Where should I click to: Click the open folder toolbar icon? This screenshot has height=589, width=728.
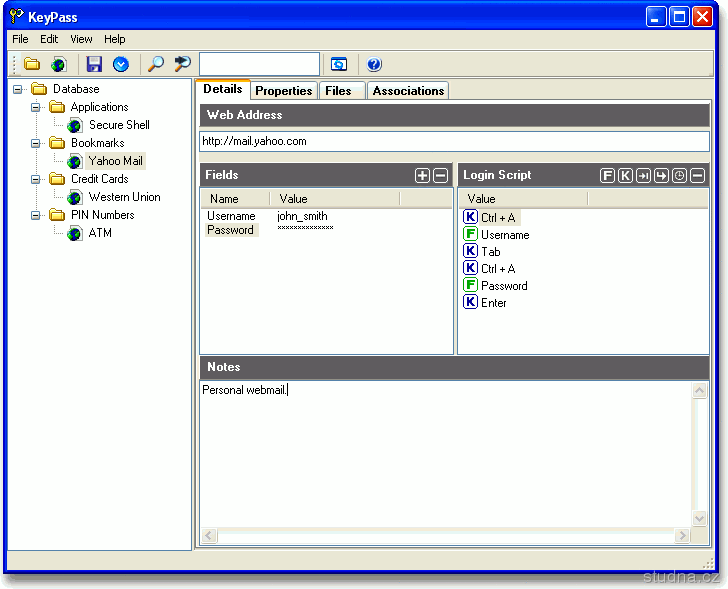click(32, 65)
